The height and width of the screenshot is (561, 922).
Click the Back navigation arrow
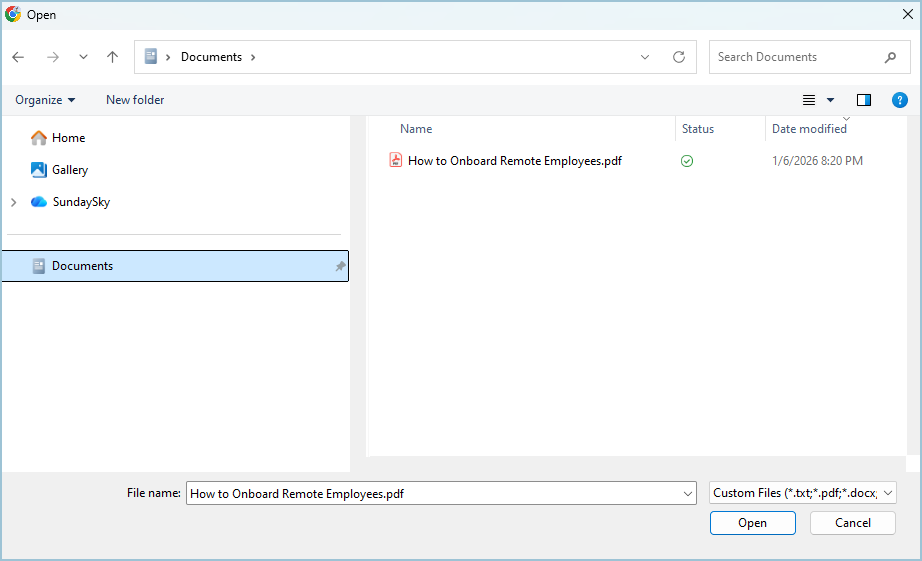click(x=18, y=57)
